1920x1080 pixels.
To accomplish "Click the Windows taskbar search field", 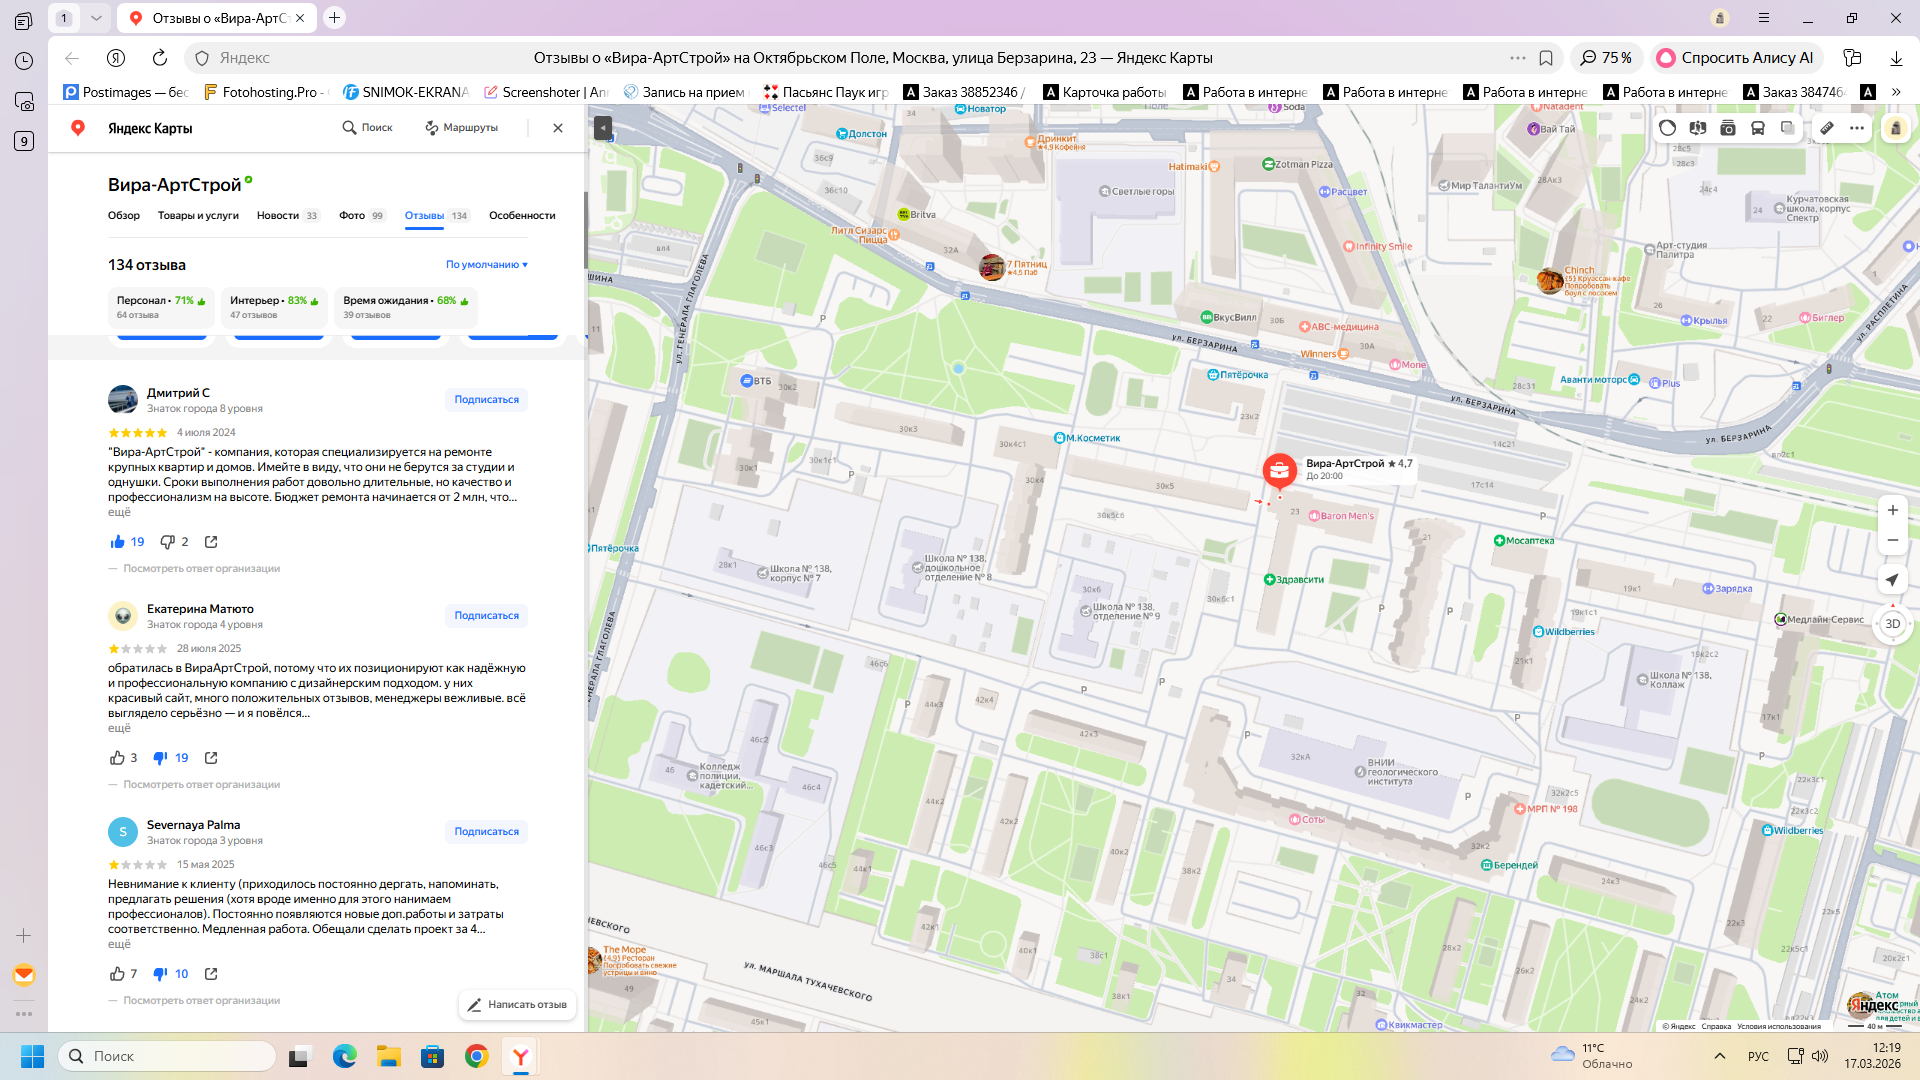I will point(168,1056).
